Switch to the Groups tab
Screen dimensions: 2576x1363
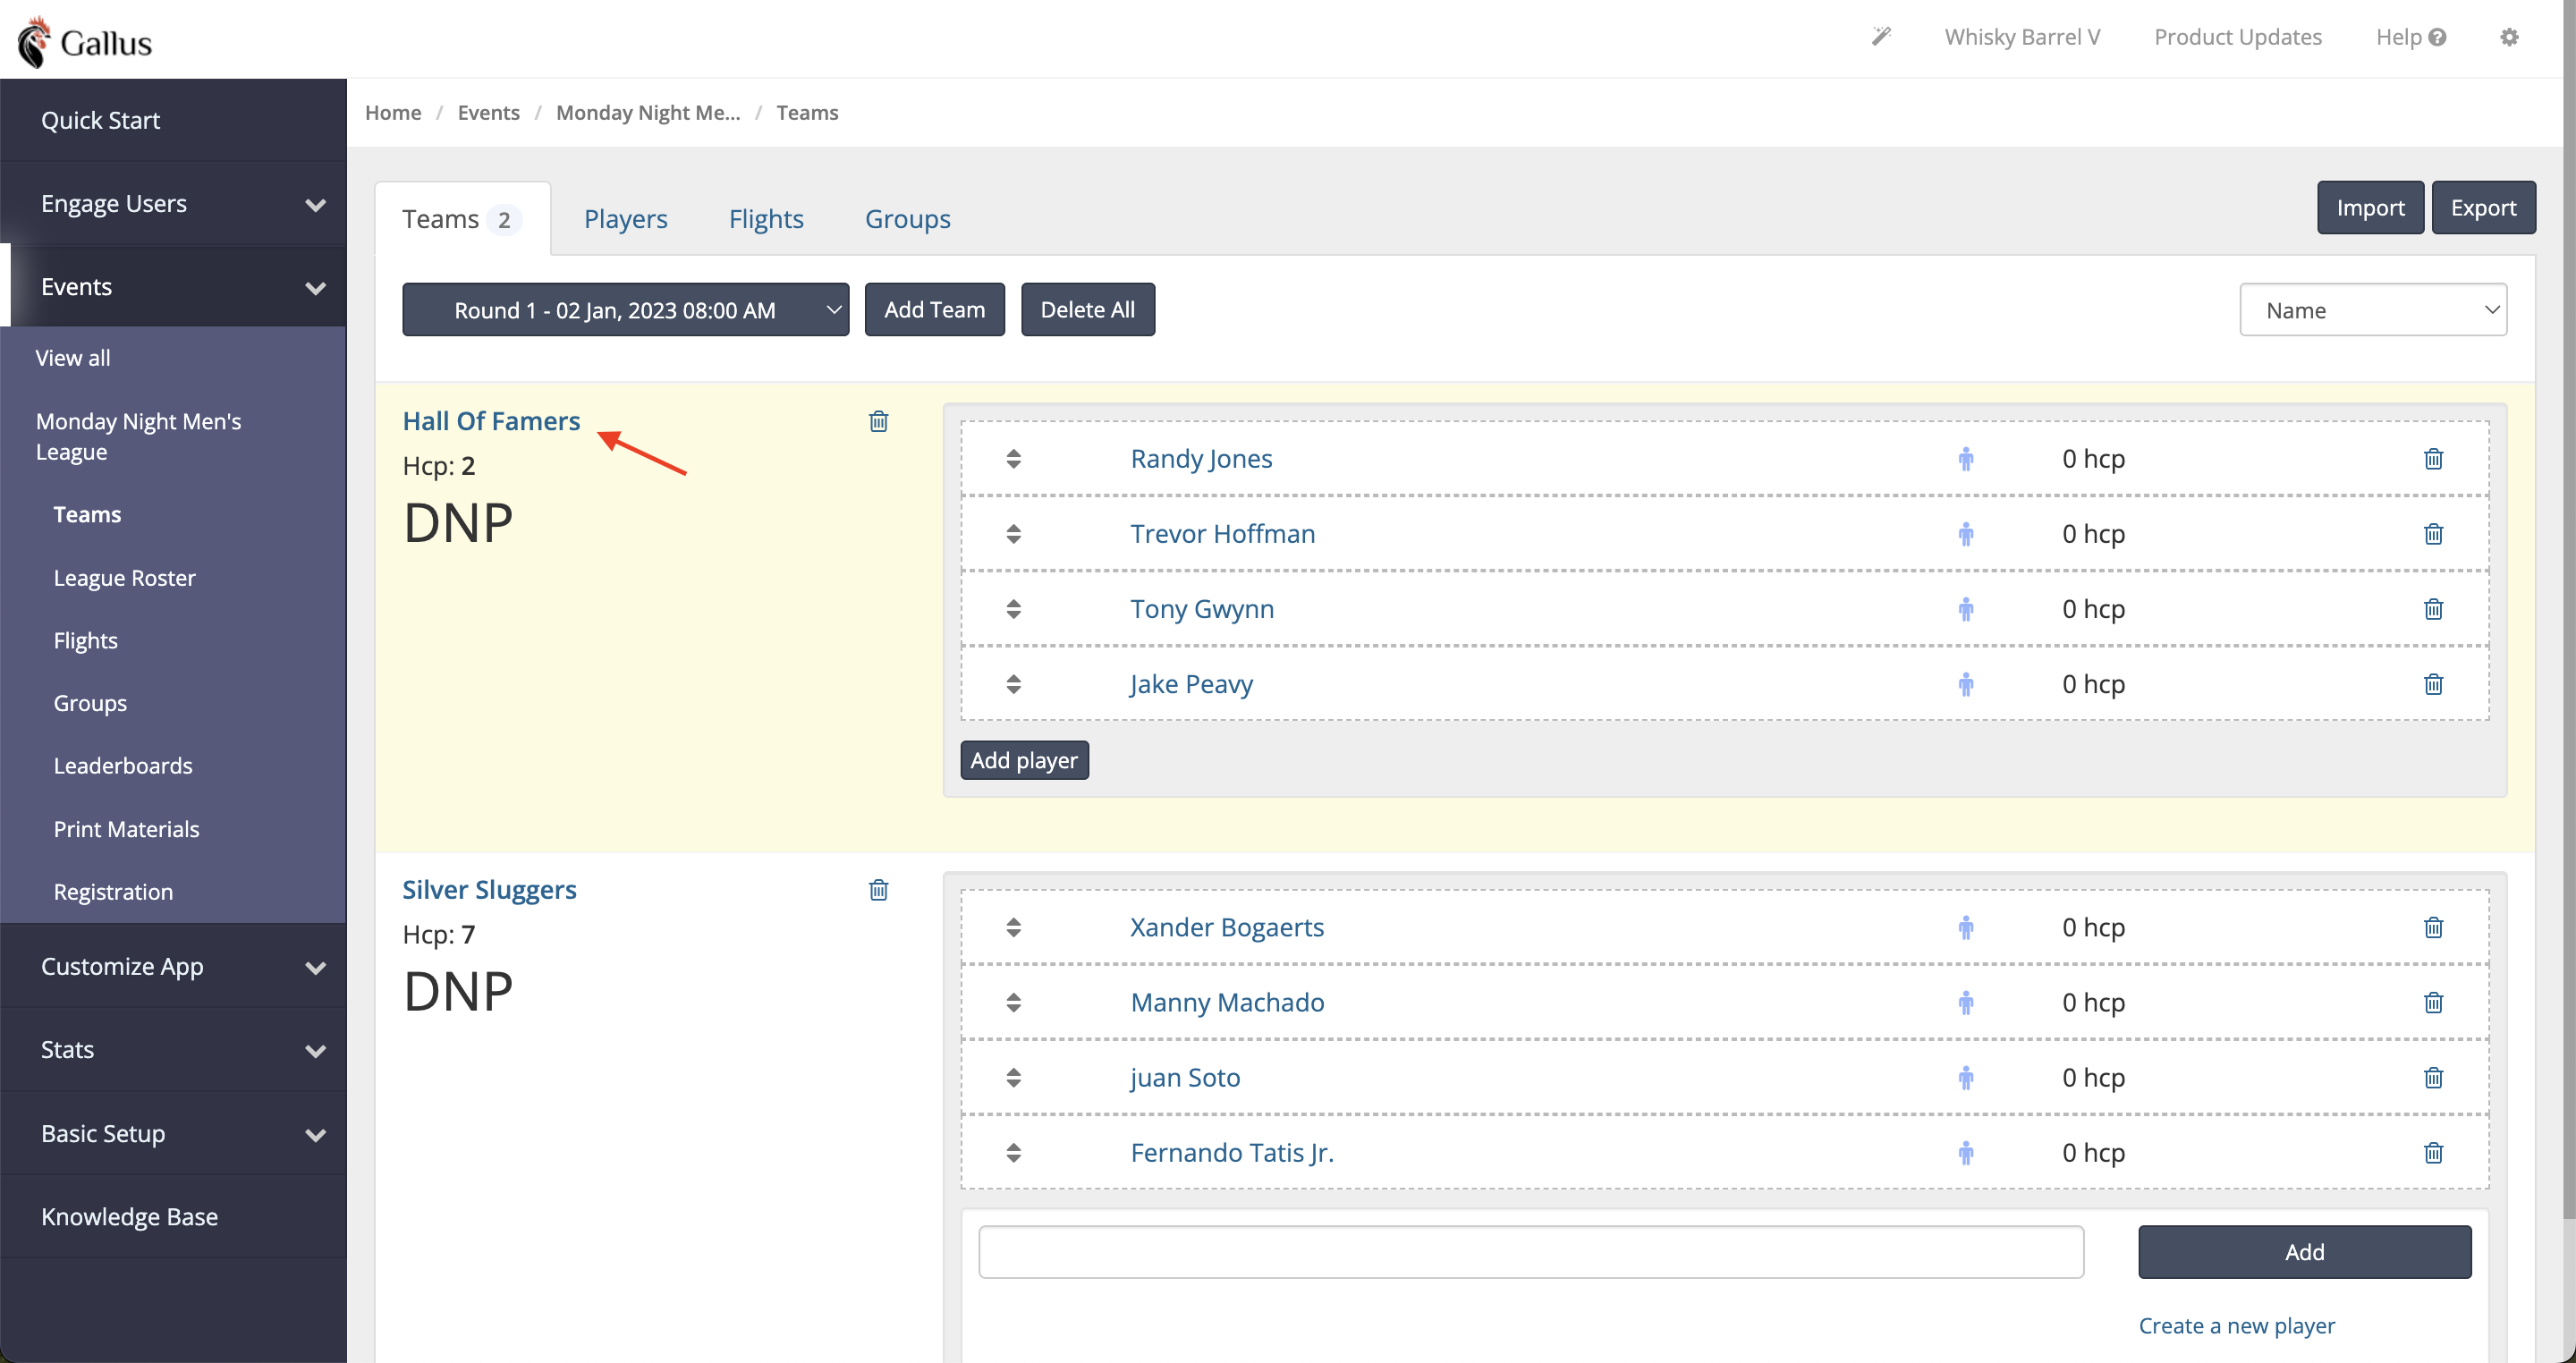907,218
